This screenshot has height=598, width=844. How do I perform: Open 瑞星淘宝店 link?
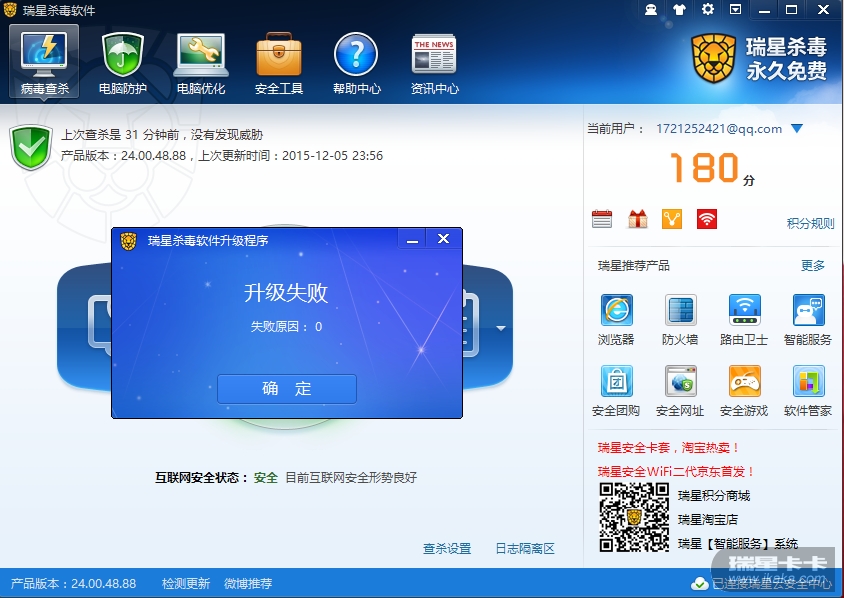(x=708, y=520)
